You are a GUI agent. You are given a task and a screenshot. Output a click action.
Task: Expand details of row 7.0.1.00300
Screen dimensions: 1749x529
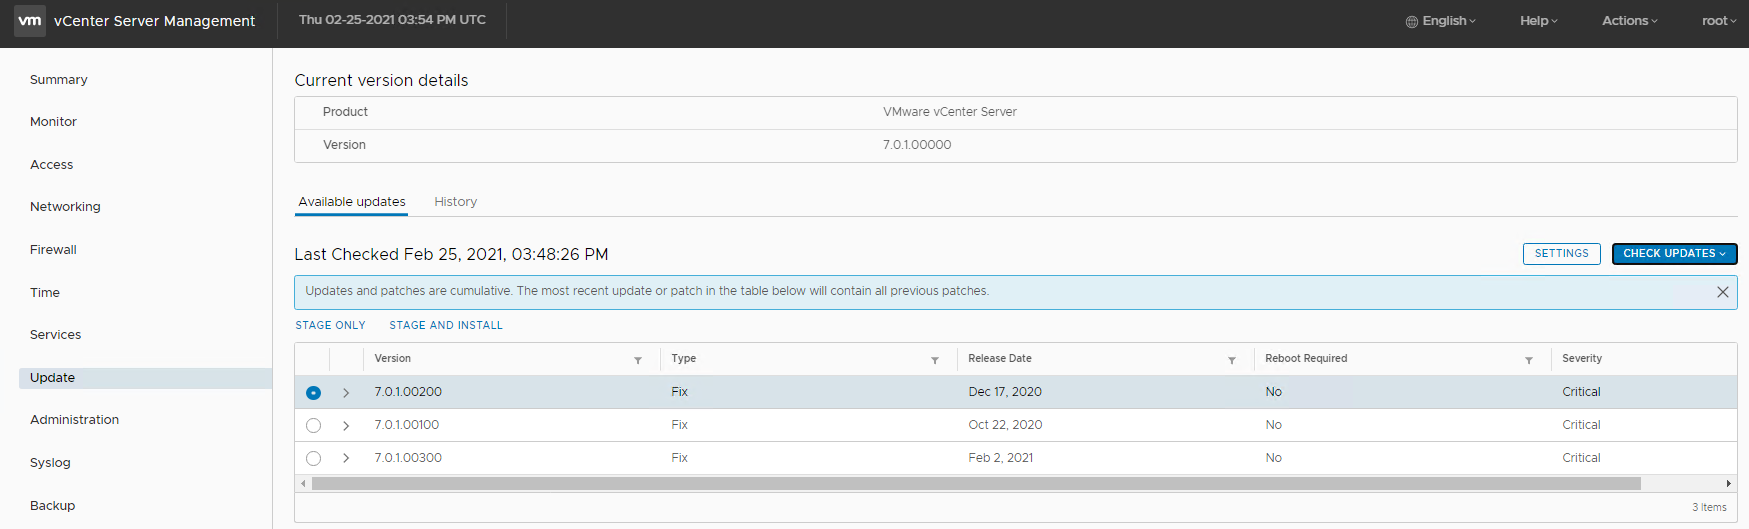tap(346, 459)
